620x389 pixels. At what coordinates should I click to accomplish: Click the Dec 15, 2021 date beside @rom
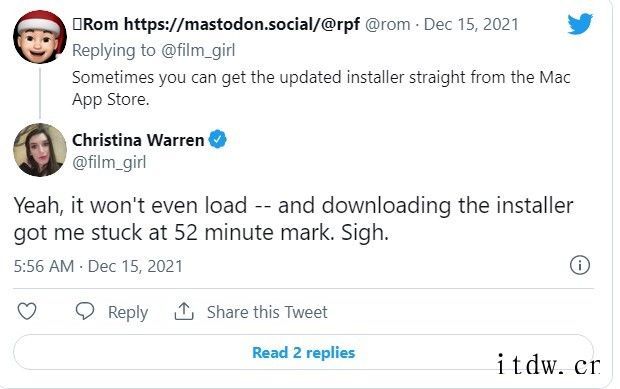coord(471,24)
